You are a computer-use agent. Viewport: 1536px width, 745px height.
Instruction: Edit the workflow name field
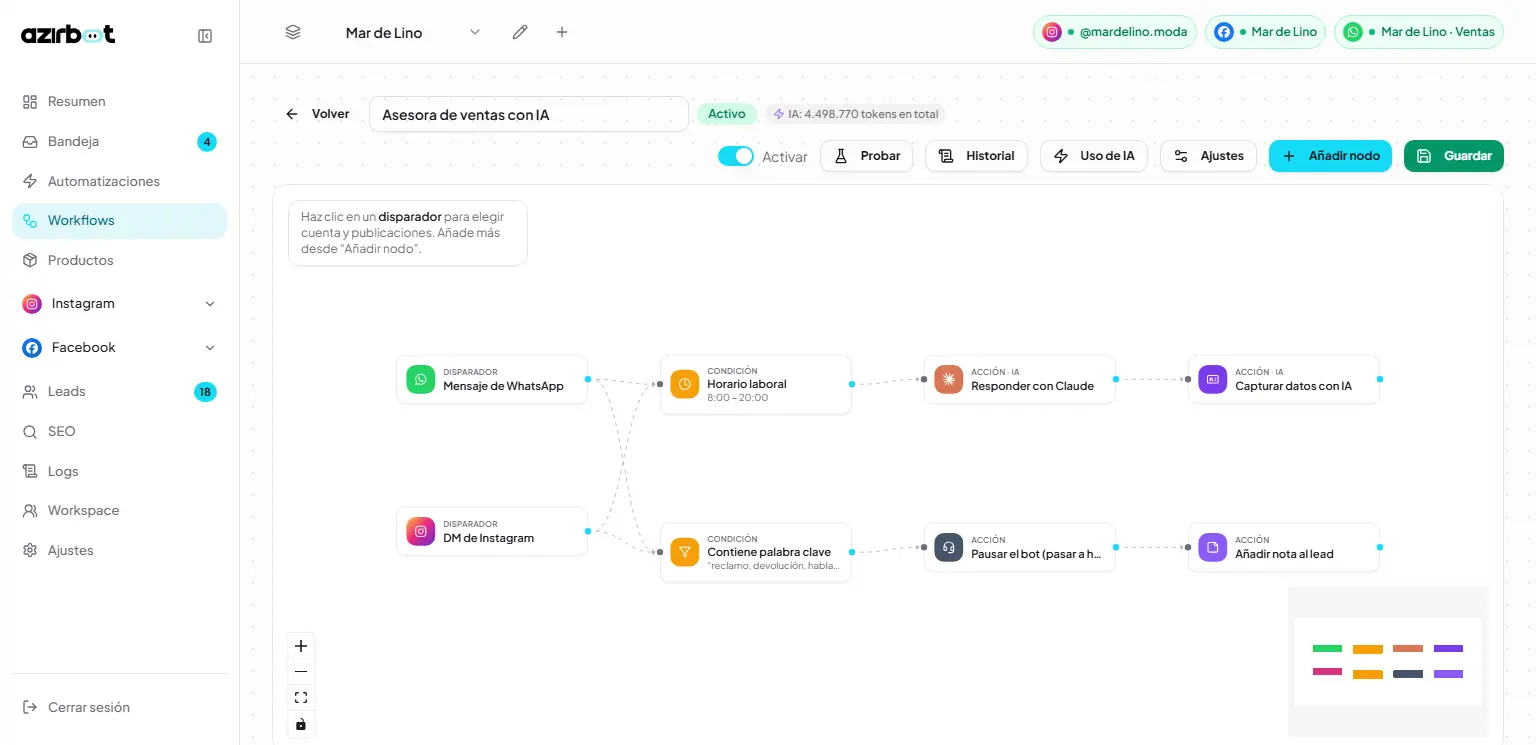click(x=529, y=114)
